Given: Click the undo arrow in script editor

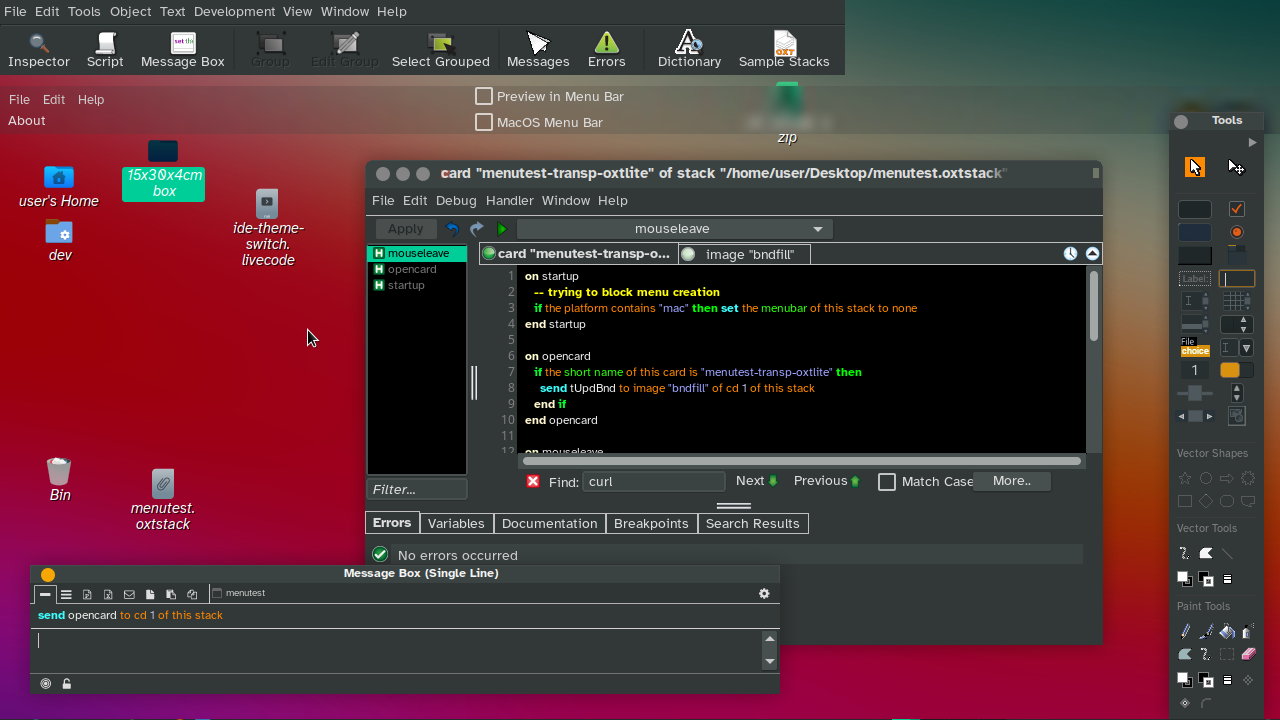Looking at the screenshot, I should [453, 229].
